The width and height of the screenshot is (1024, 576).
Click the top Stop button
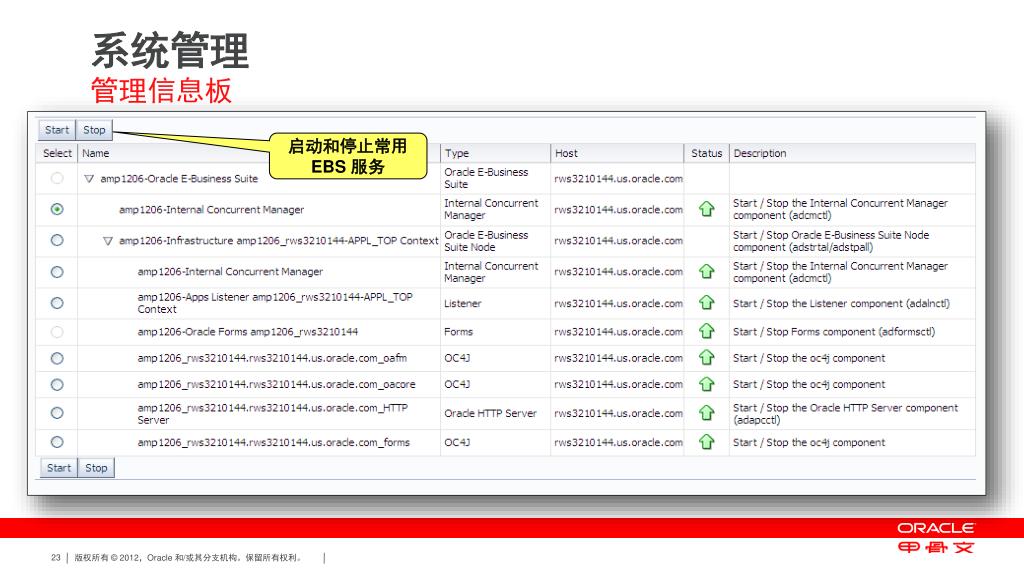point(94,130)
